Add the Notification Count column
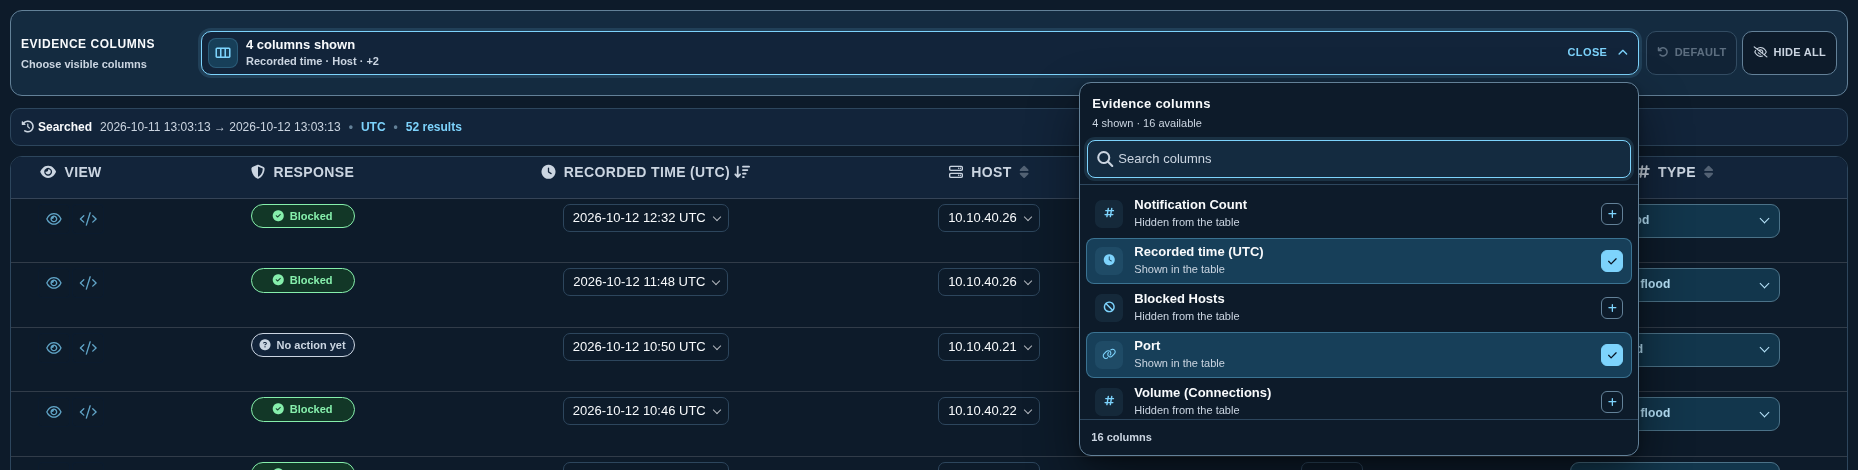 pos(1611,214)
